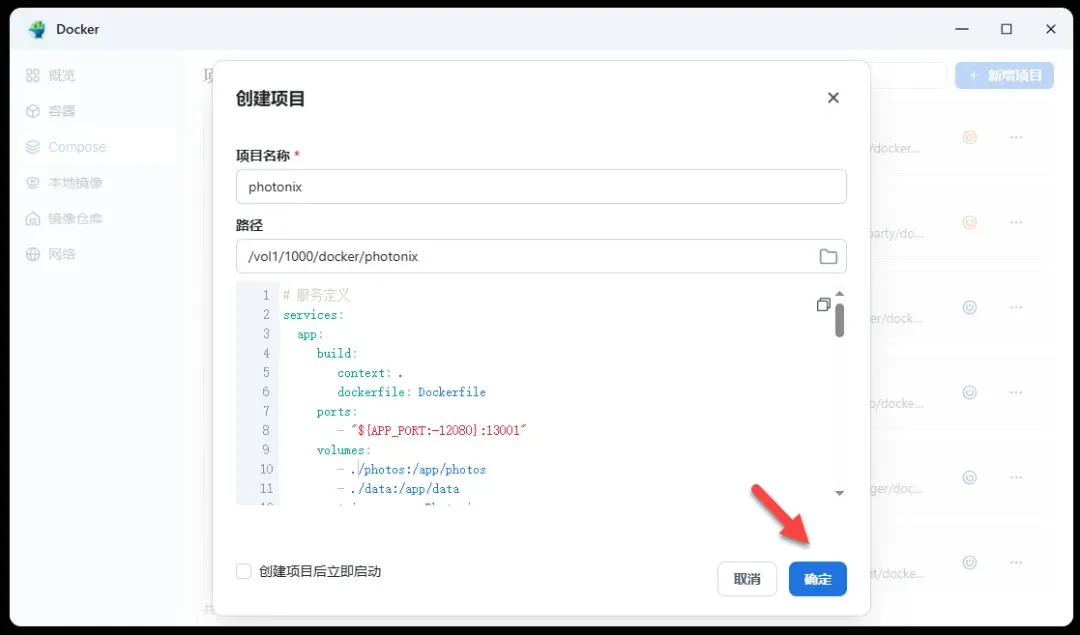The height and width of the screenshot is (635, 1080).
Task: Click the scroll down arrow in code editor
Action: pos(840,493)
